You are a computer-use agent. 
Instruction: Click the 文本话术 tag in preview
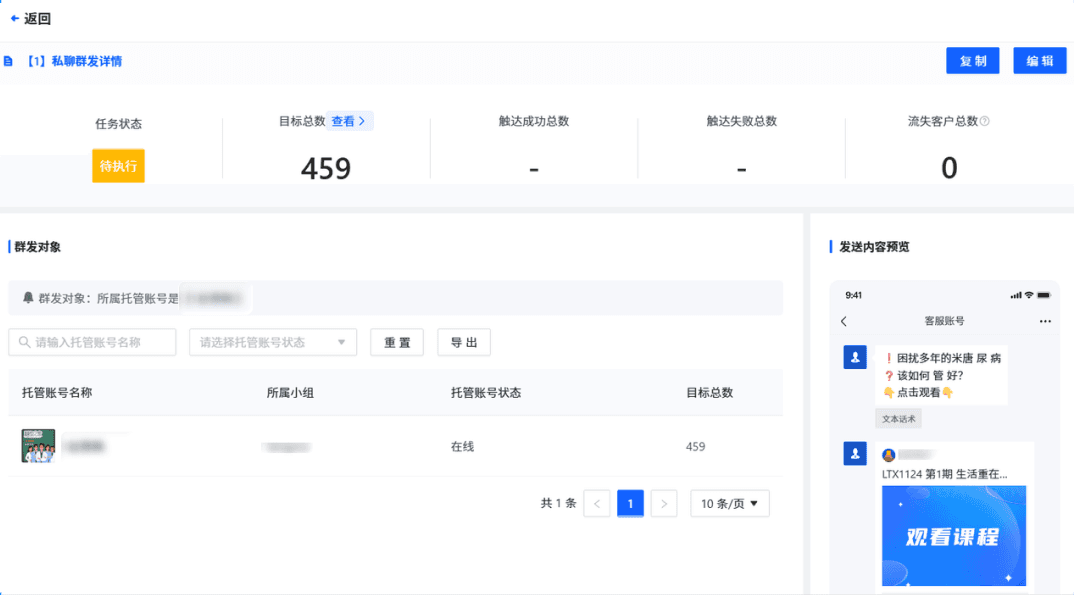pos(898,419)
